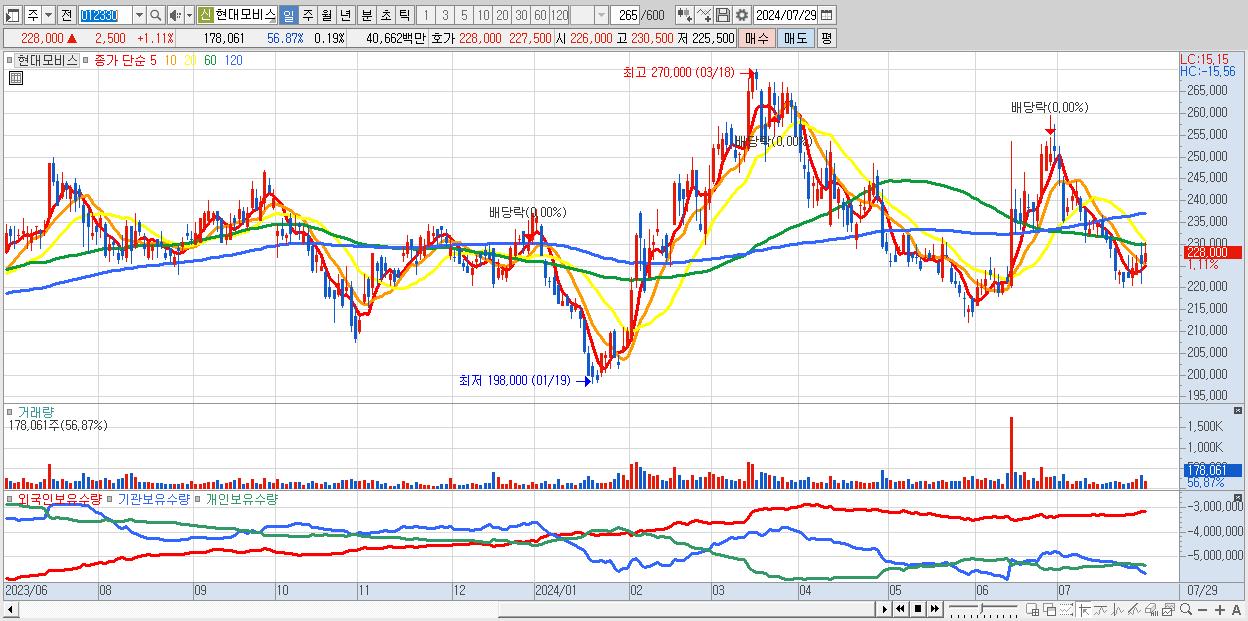Click the chart window icon at bottom
The height and width of the screenshot is (621, 1248).
click(1168, 609)
